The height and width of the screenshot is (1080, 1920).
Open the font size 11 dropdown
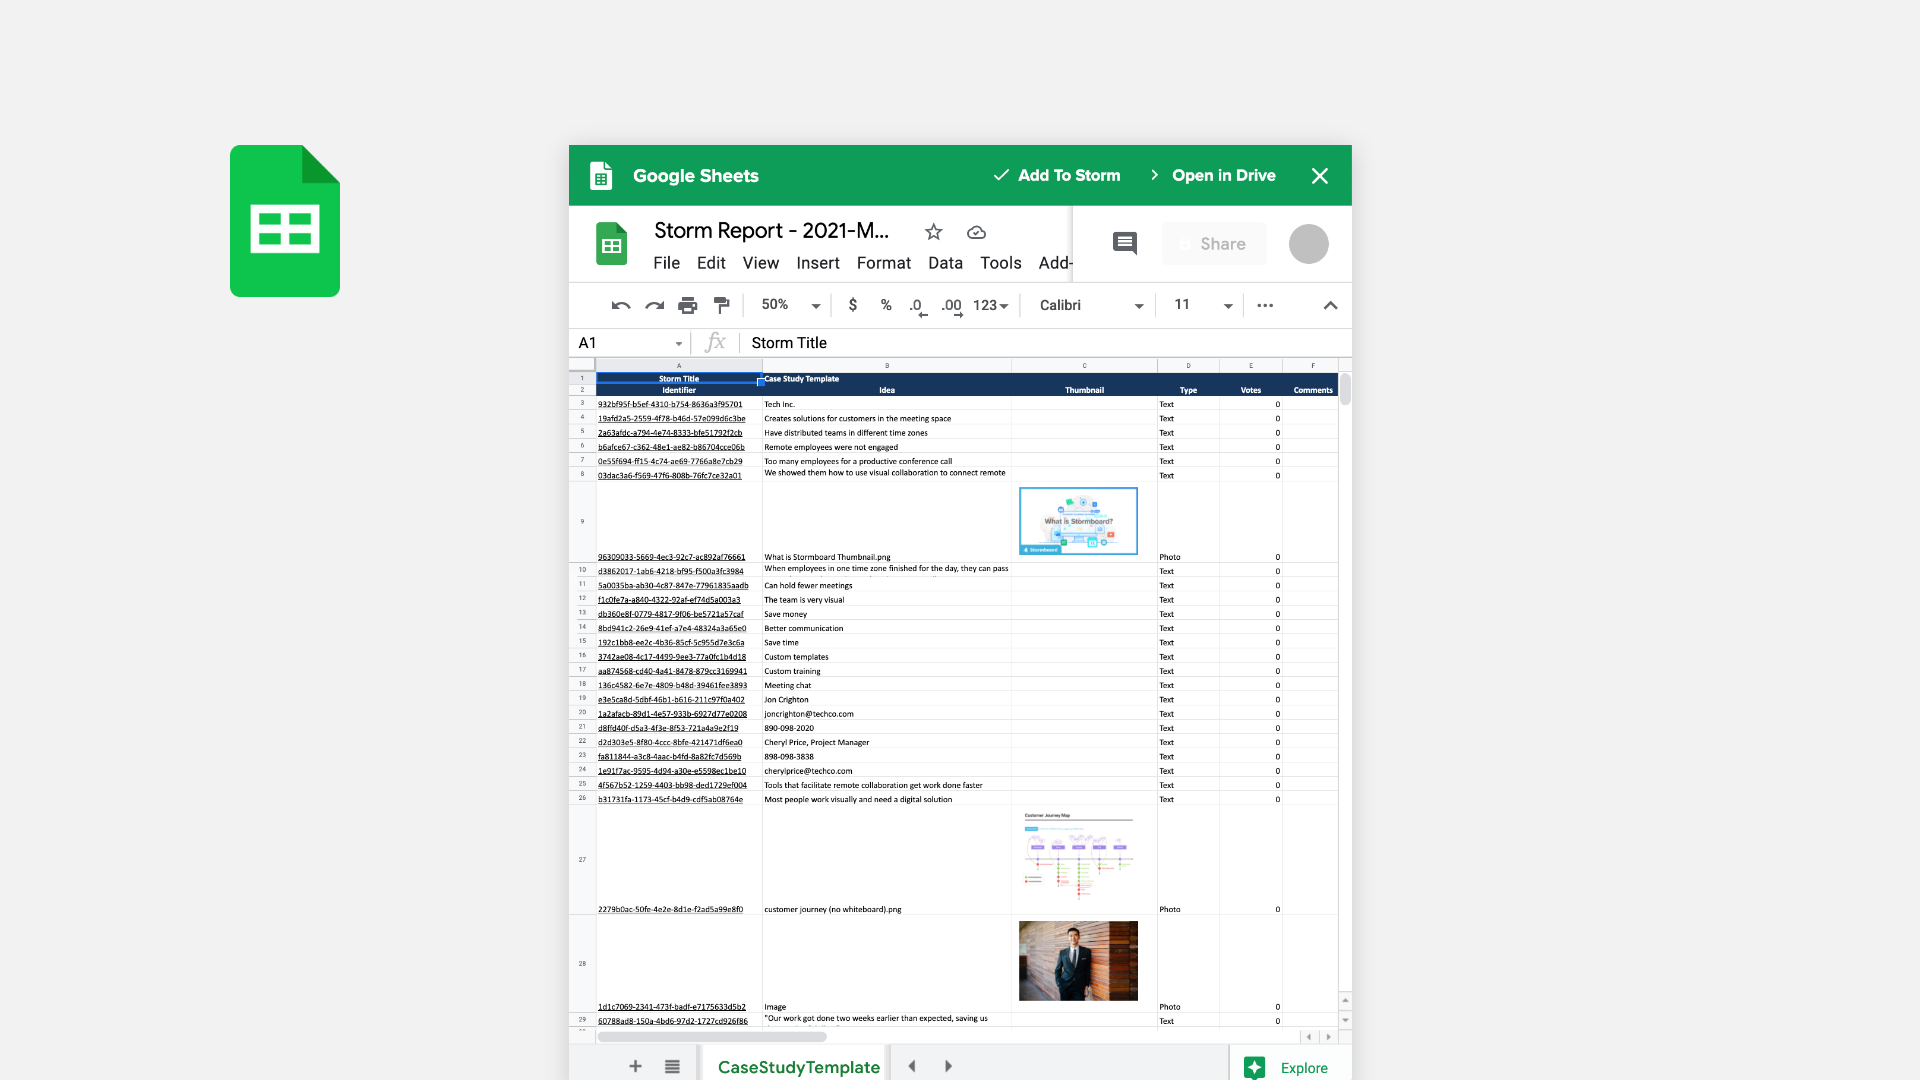click(x=1204, y=305)
